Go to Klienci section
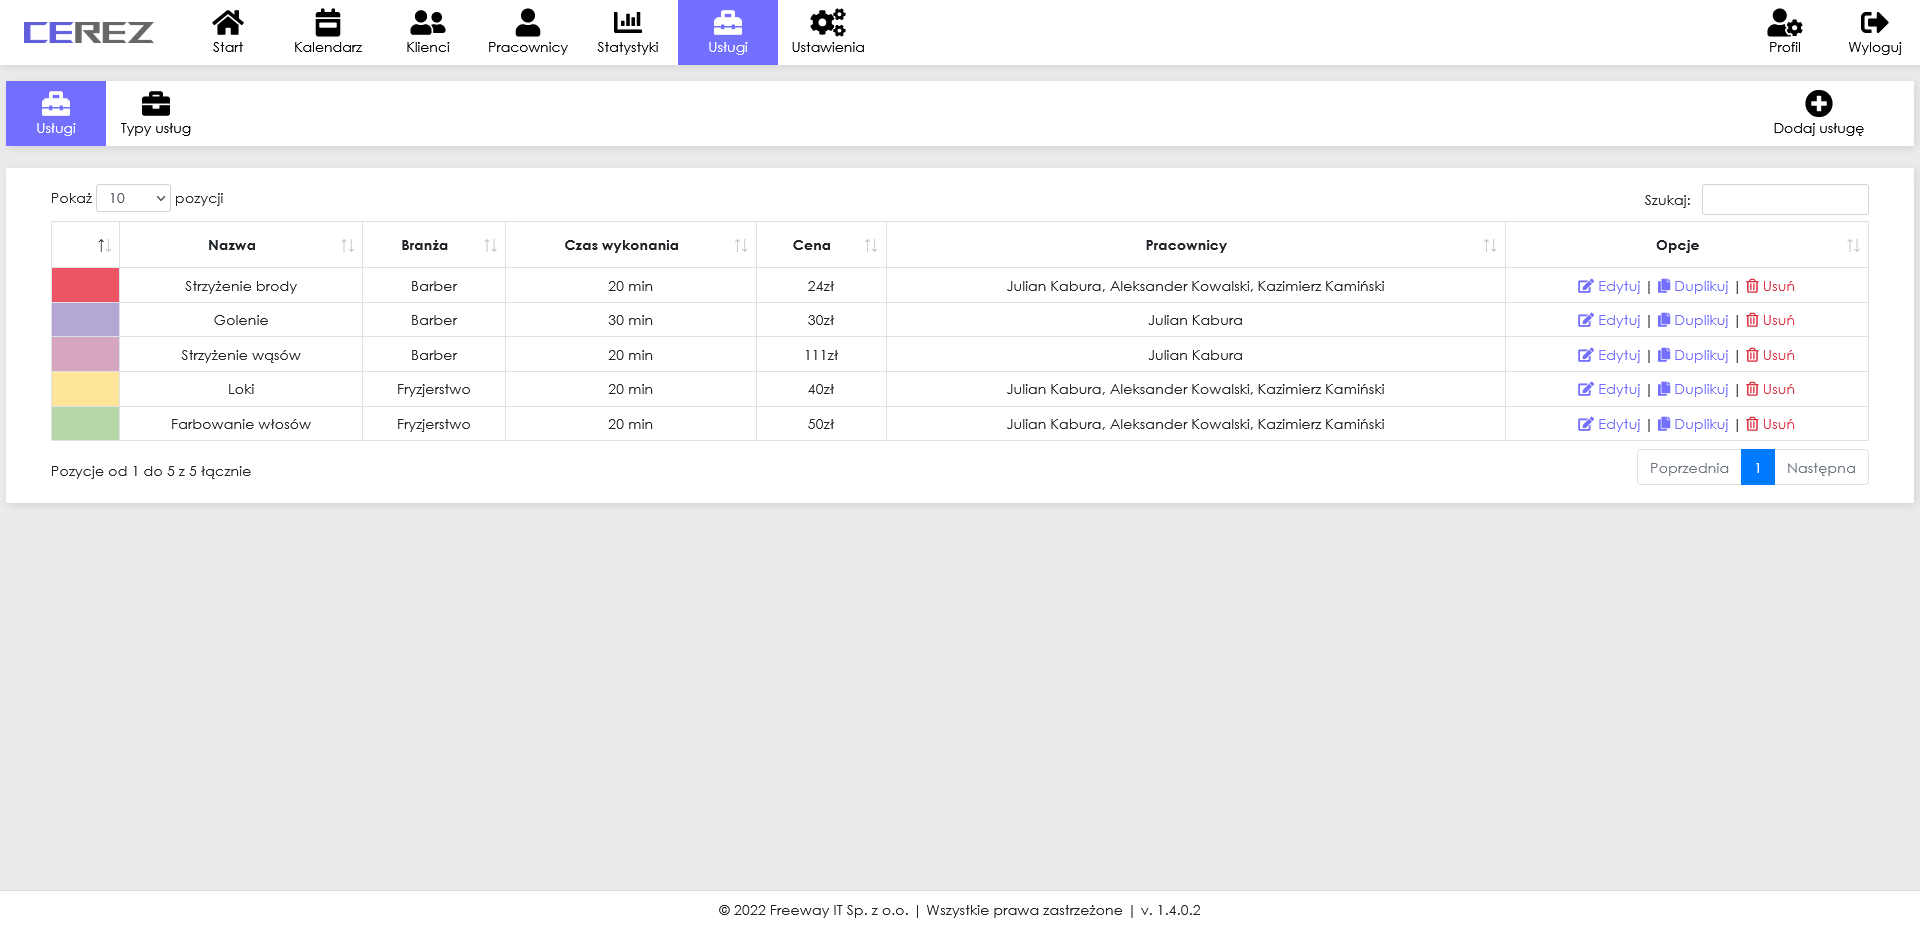The image size is (1920, 927). 427,32
